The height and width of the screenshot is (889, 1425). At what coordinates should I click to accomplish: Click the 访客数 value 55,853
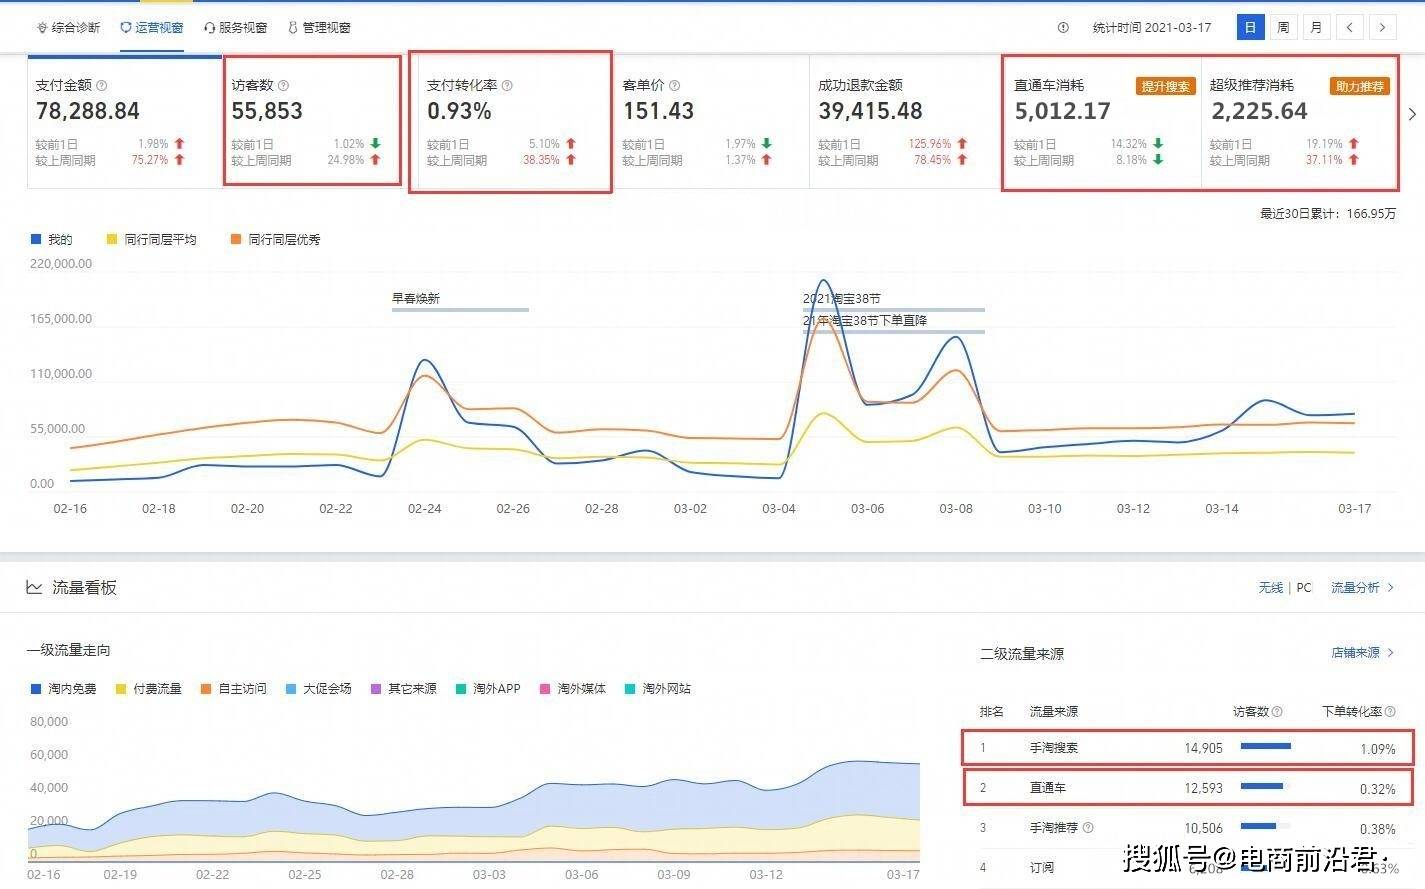[267, 112]
